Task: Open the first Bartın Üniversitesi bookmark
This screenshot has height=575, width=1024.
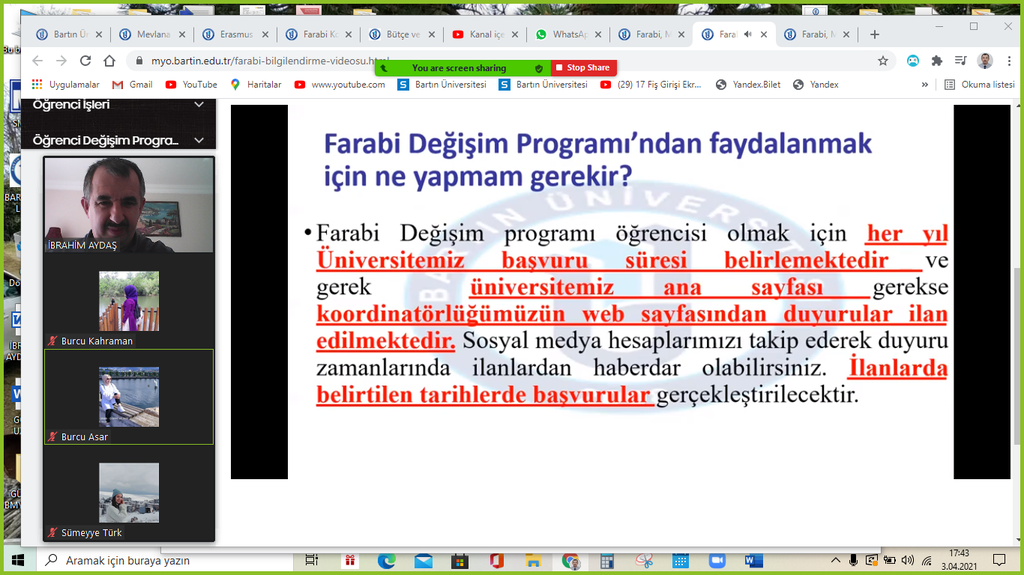Action: point(442,84)
